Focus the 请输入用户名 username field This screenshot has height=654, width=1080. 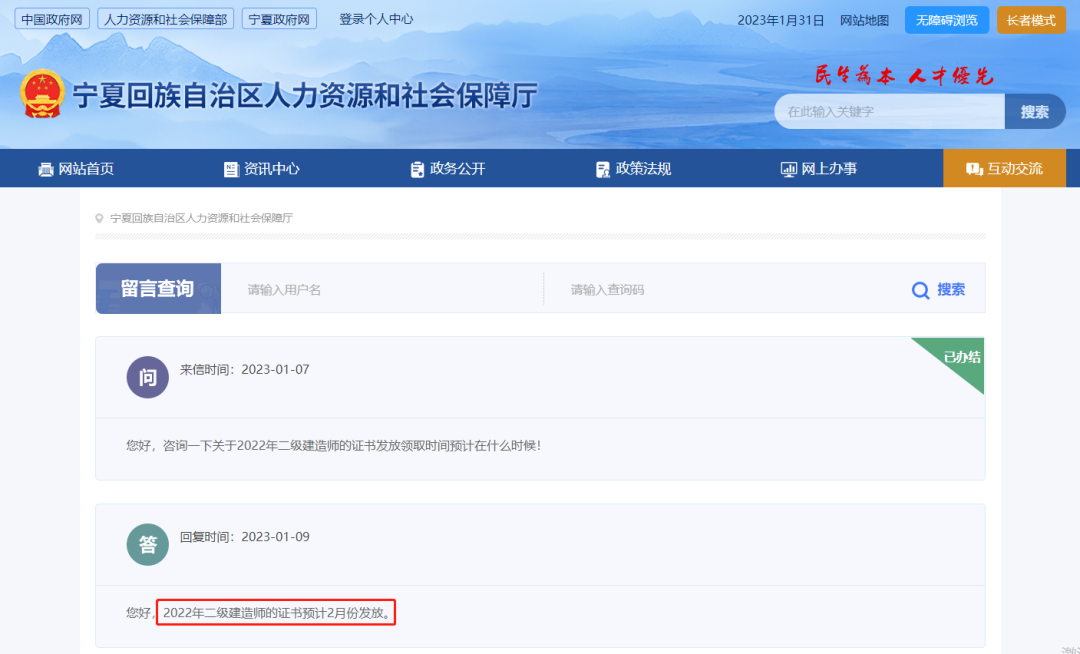(x=380, y=290)
